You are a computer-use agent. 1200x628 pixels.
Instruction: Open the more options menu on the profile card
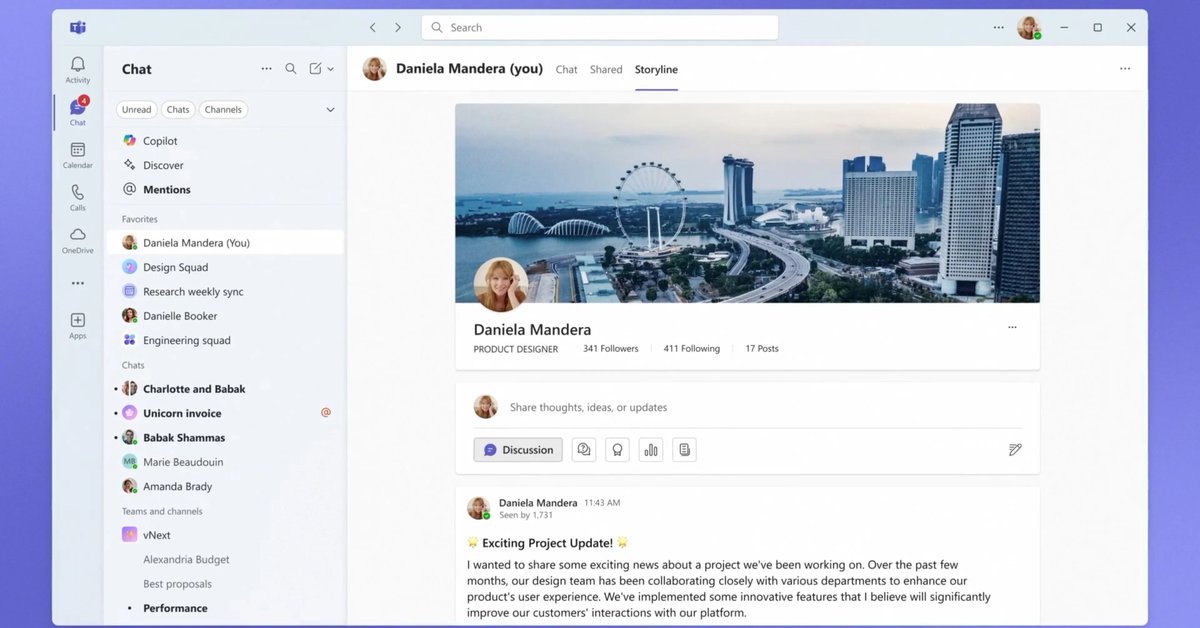tap(1012, 327)
